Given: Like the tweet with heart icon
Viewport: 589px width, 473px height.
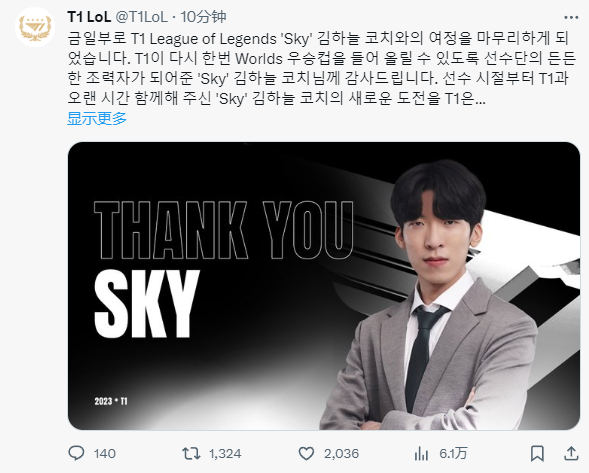Looking at the screenshot, I should click(x=306, y=453).
